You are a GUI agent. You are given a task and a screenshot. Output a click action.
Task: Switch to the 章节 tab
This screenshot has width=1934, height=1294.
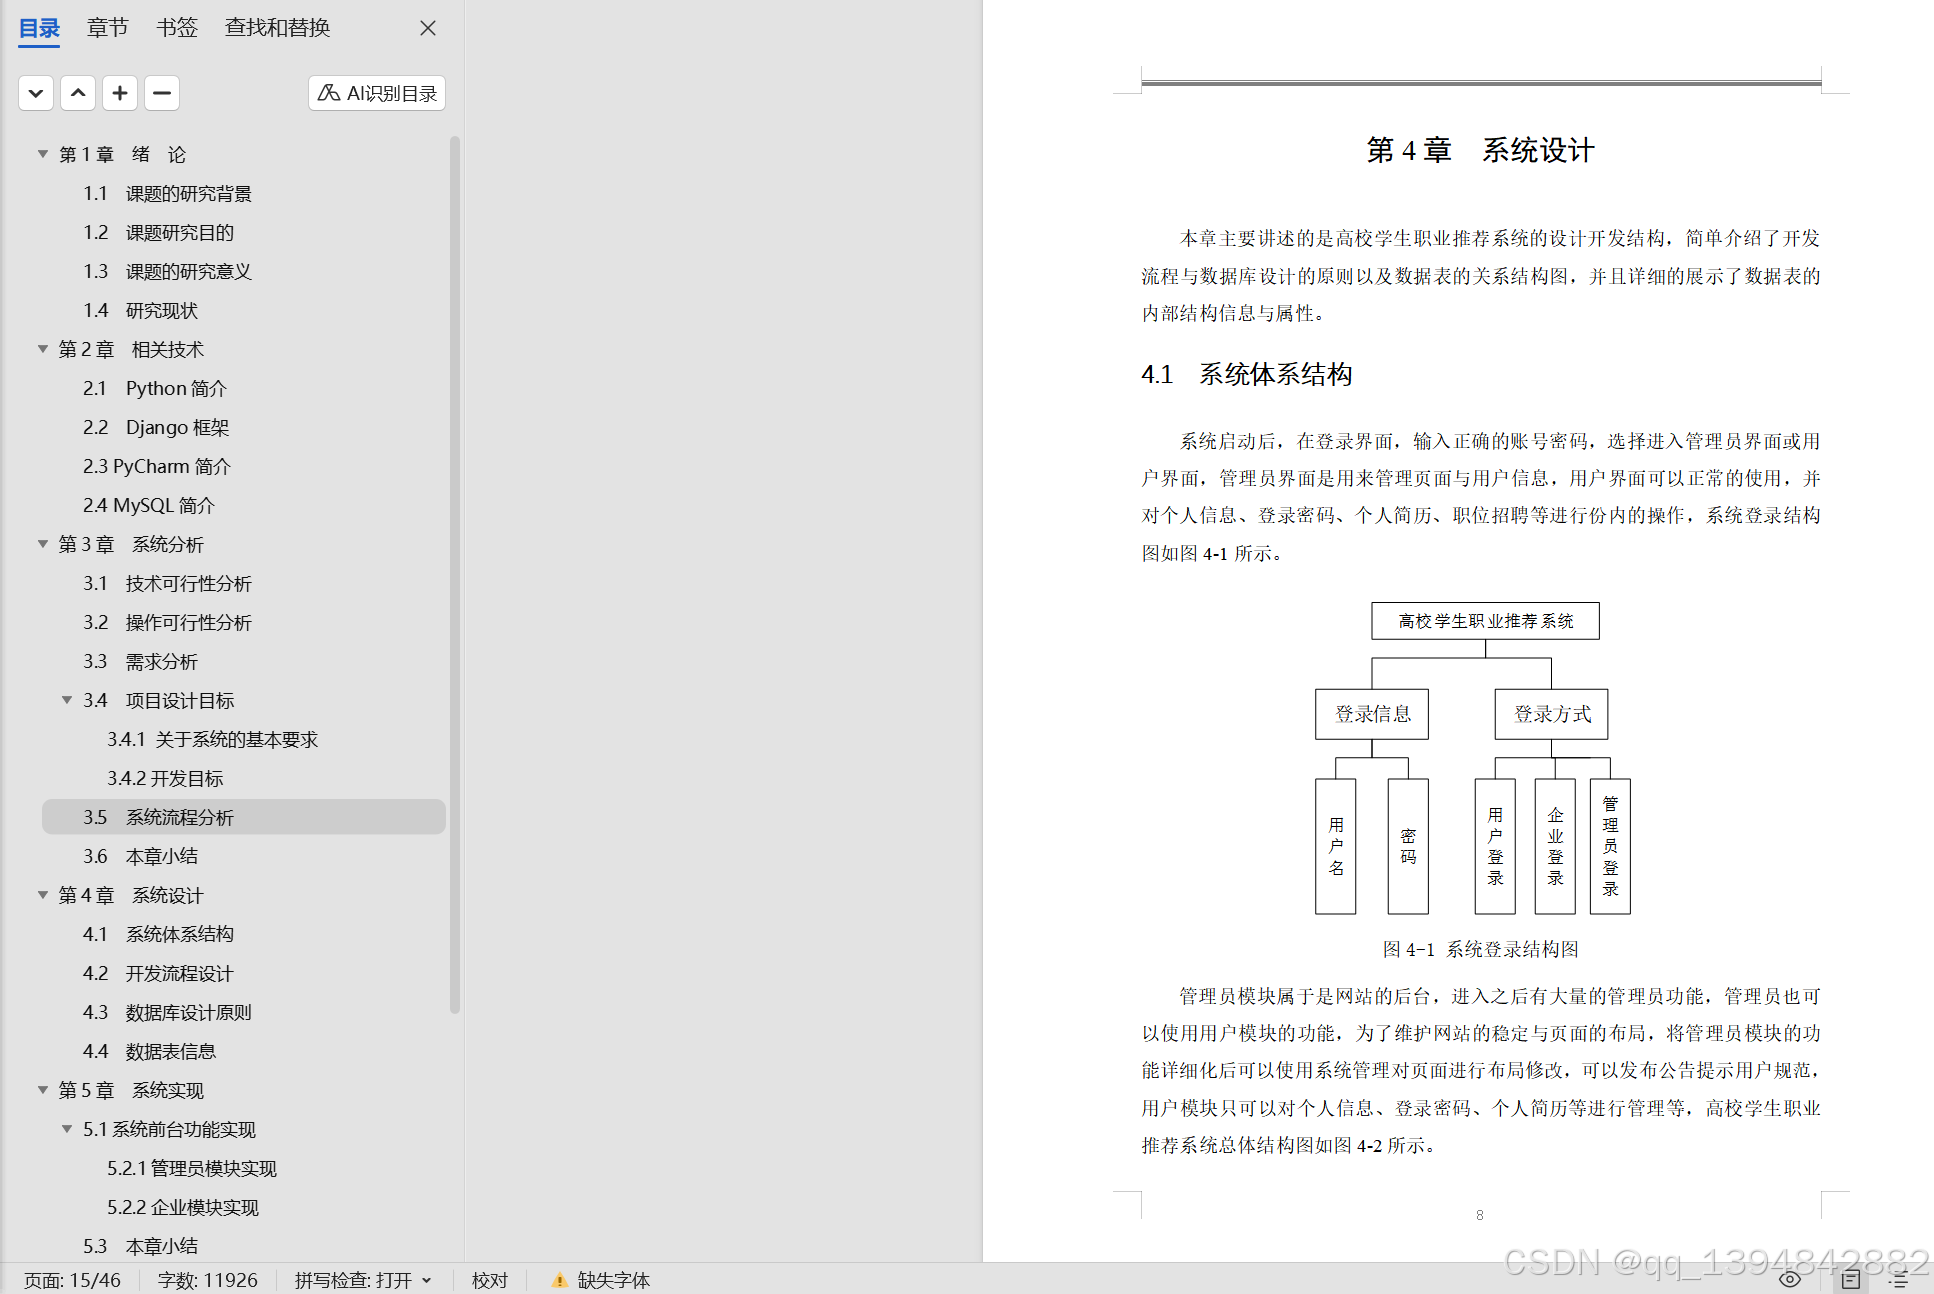coord(107,28)
